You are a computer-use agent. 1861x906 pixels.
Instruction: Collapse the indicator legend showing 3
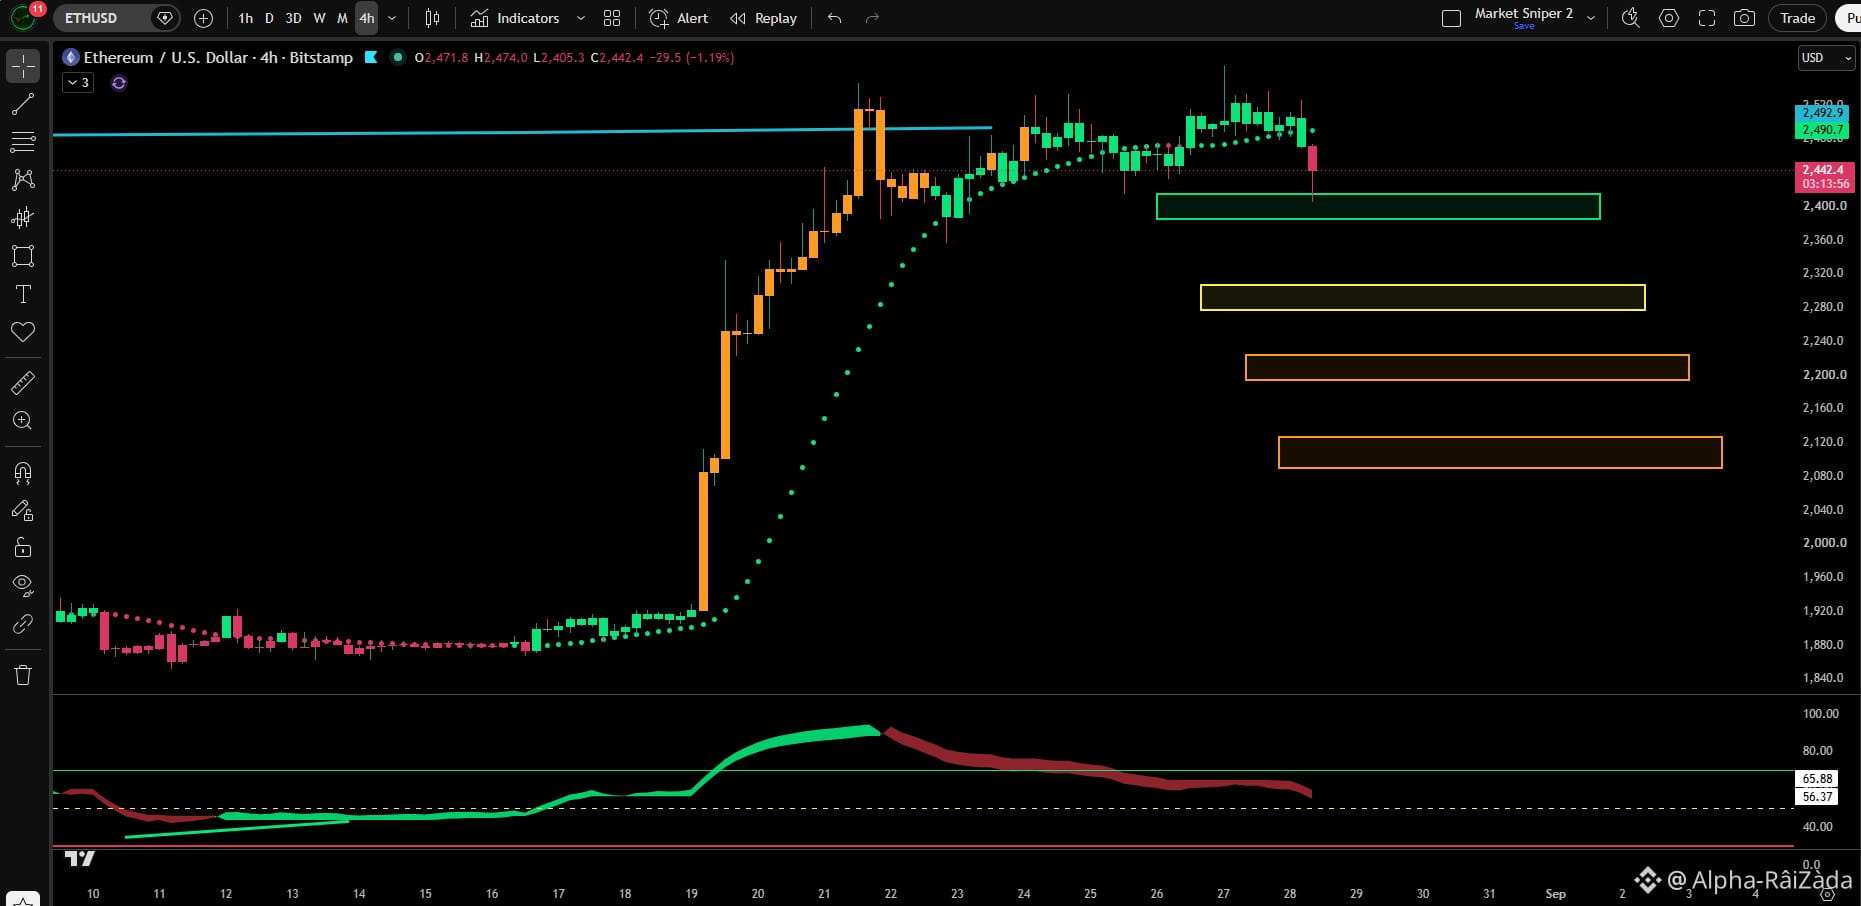pos(78,83)
